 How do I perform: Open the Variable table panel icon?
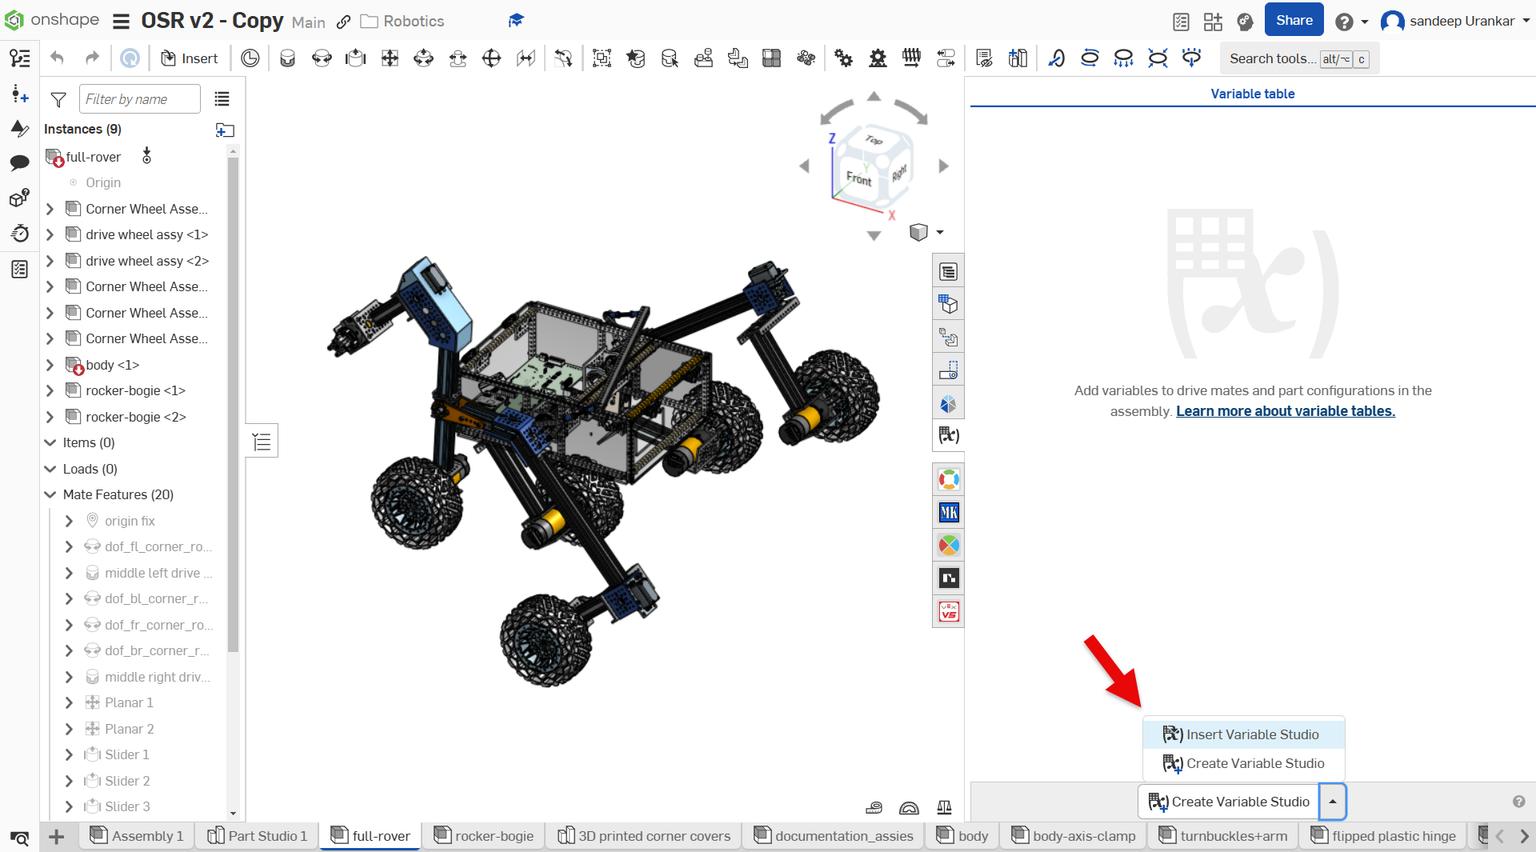tap(947, 435)
